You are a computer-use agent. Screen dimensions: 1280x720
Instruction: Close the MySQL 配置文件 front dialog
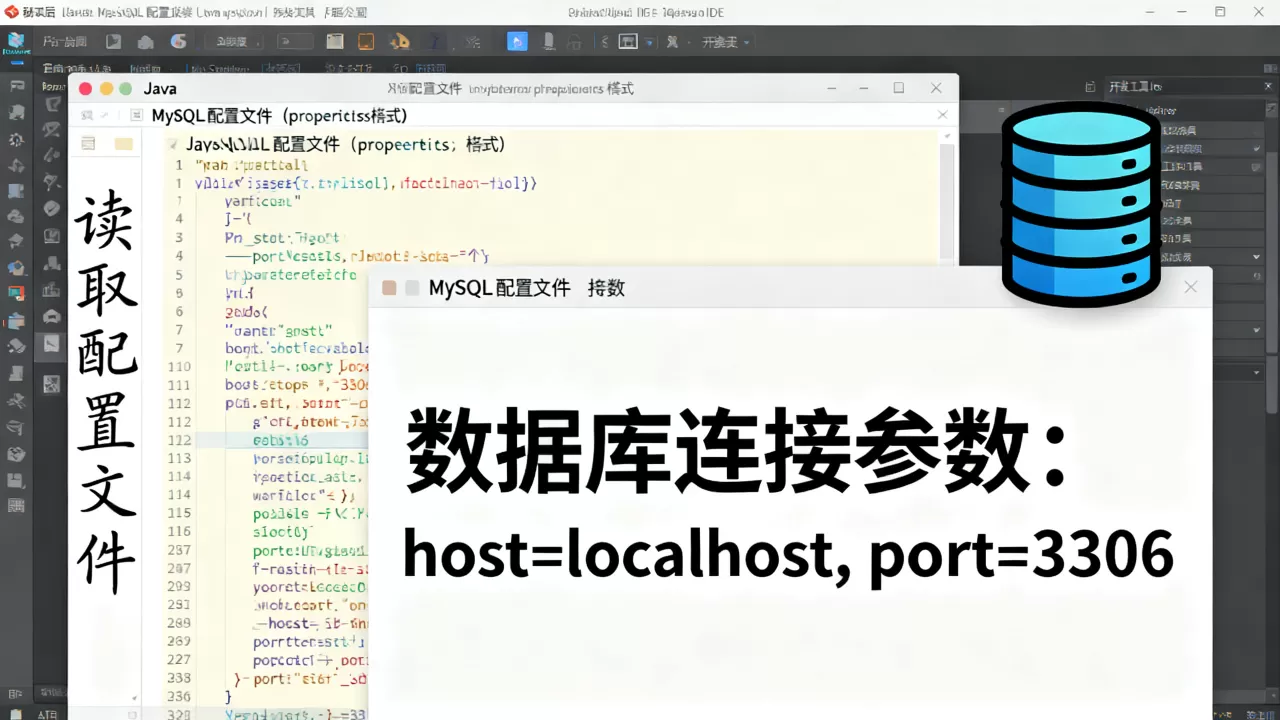(1190, 287)
